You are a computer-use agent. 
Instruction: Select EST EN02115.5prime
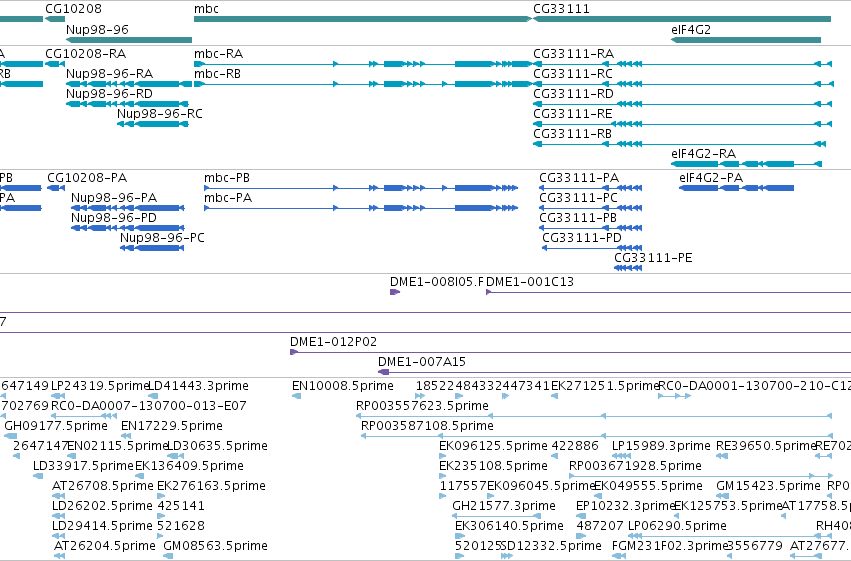72,456
